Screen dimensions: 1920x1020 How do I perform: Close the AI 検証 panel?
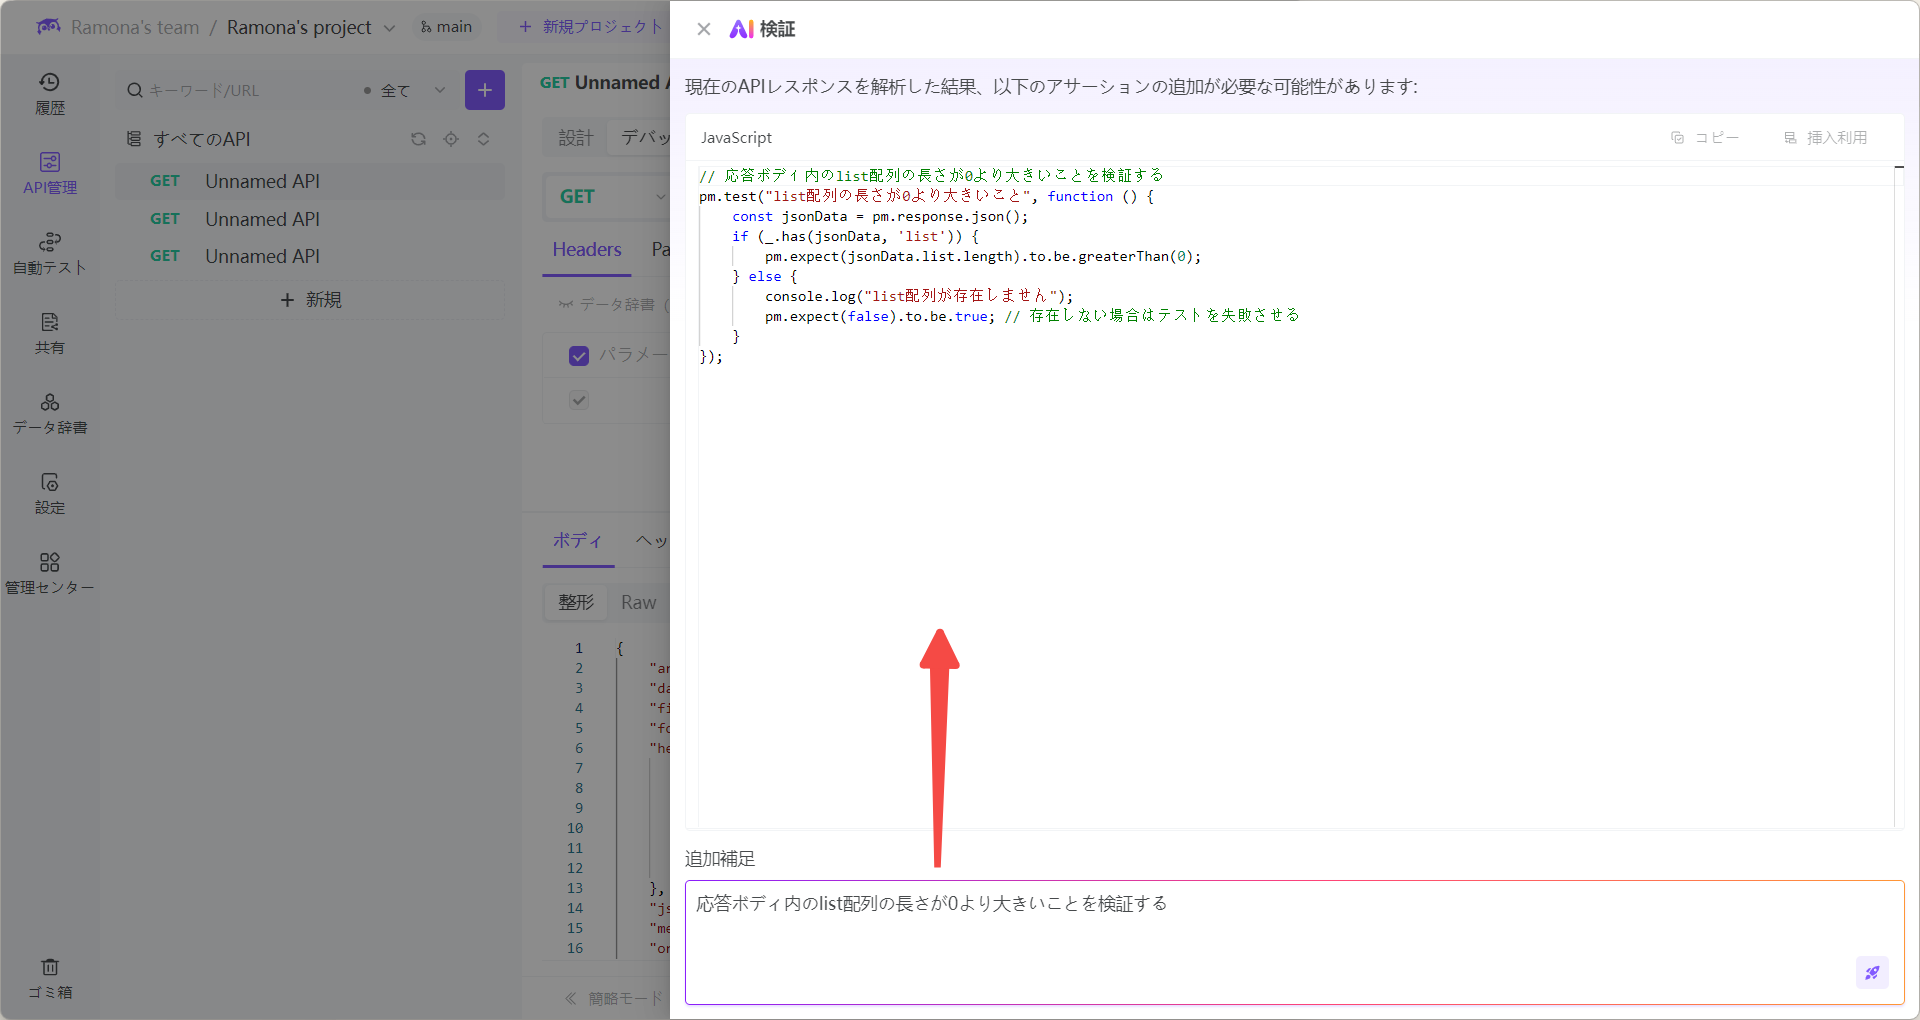[704, 29]
